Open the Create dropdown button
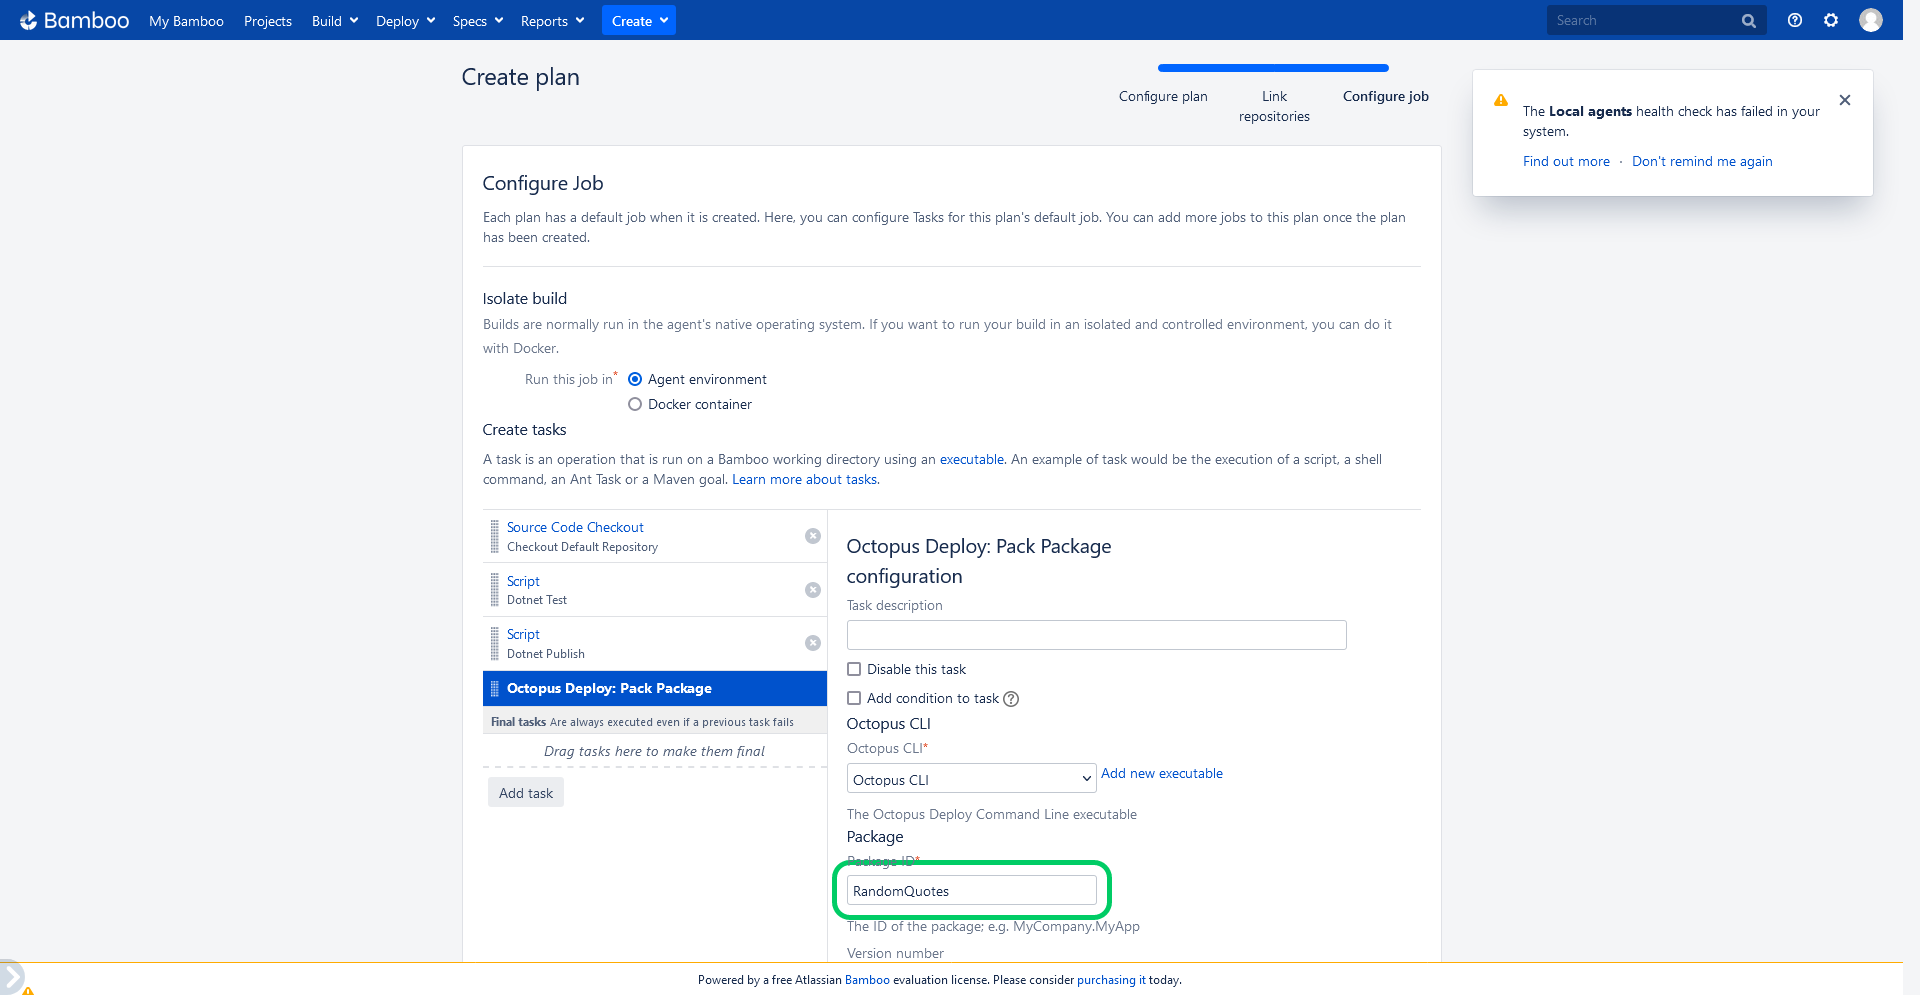1920x995 pixels. [639, 21]
